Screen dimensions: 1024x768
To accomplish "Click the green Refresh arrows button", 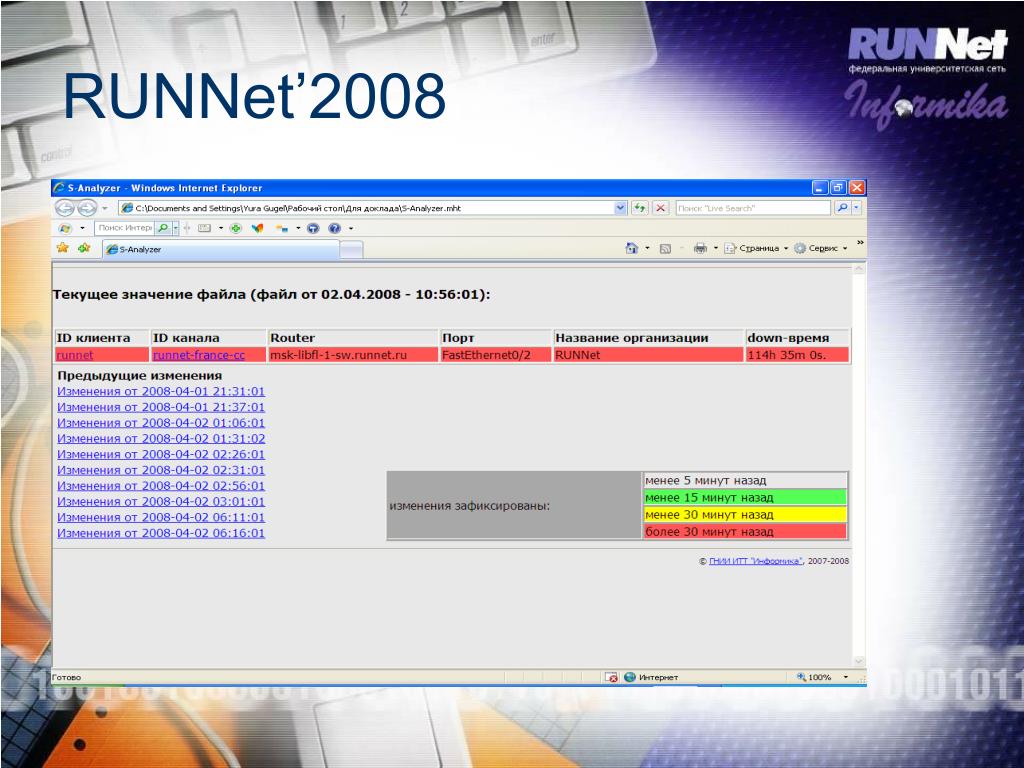I will (x=640, y=208).
